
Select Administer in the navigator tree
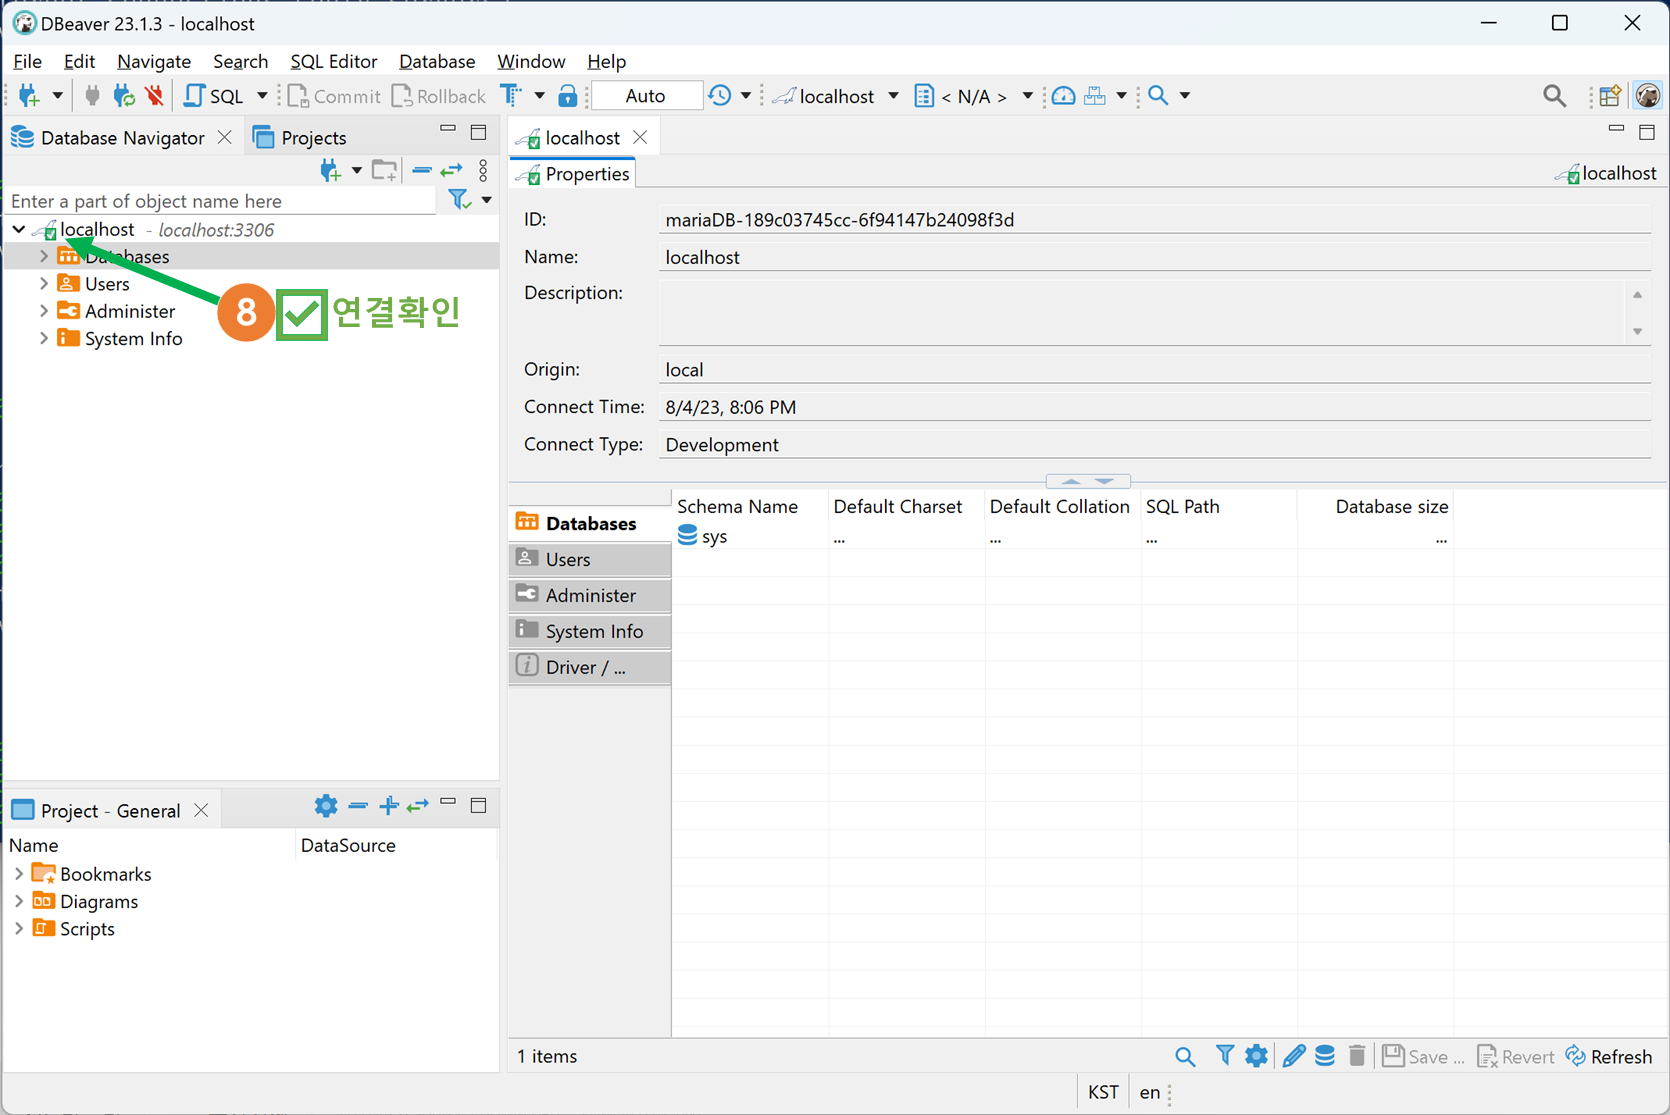[x=130, y=311]
